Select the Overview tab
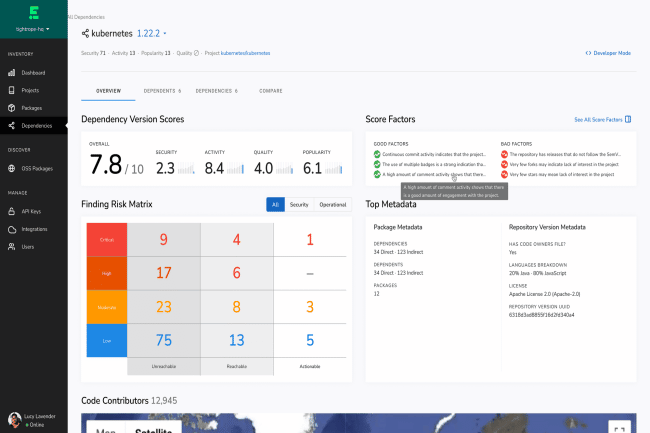This screenshot has width=650, height=433. [x=108, y=91]
